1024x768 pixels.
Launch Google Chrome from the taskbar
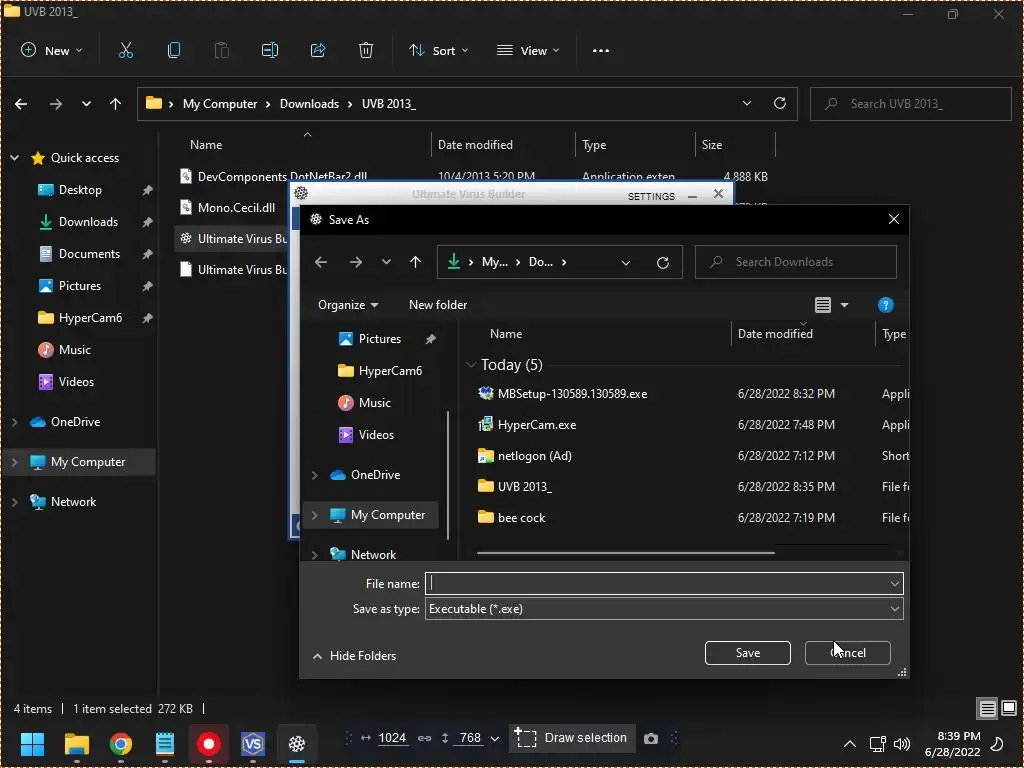[x=121, y=743]
